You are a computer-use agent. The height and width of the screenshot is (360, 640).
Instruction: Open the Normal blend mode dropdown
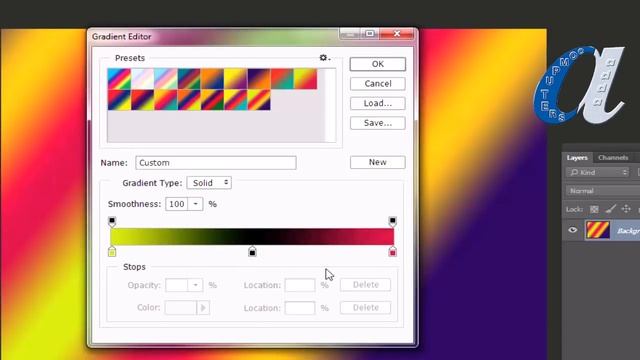click(602, 191)
